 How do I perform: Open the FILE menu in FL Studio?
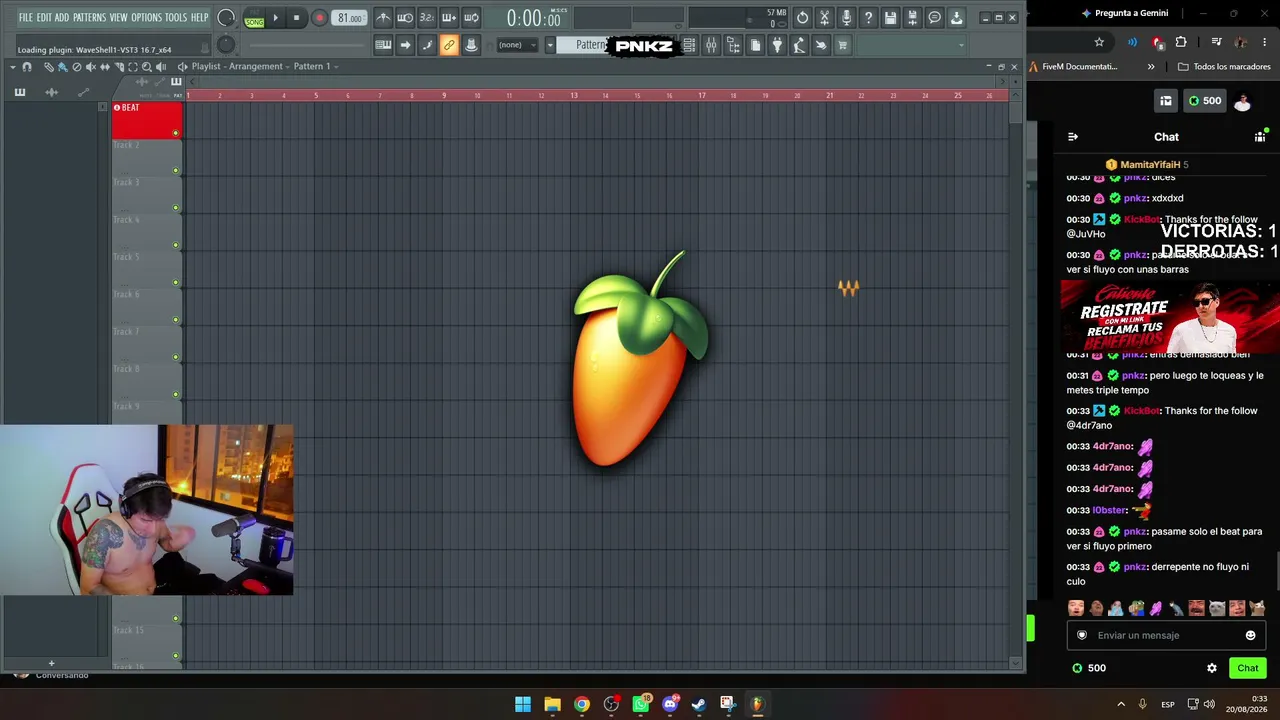pos(26,18)
